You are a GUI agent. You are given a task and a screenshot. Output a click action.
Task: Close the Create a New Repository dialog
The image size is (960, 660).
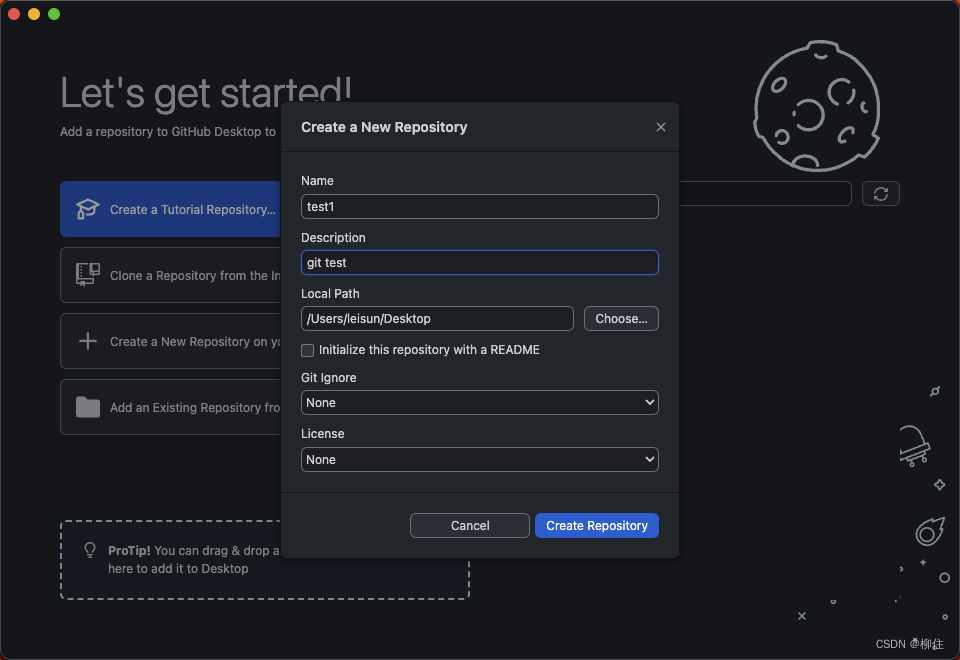coord(661,127)
